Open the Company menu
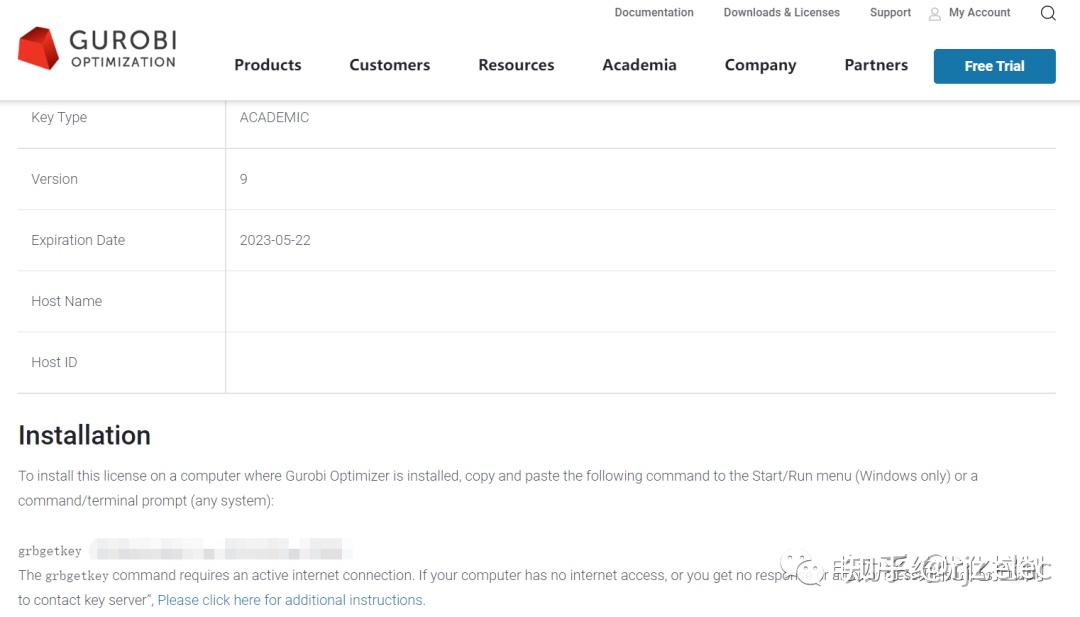The width and height of the screenshot is (1080, 617). coord(760,65)
